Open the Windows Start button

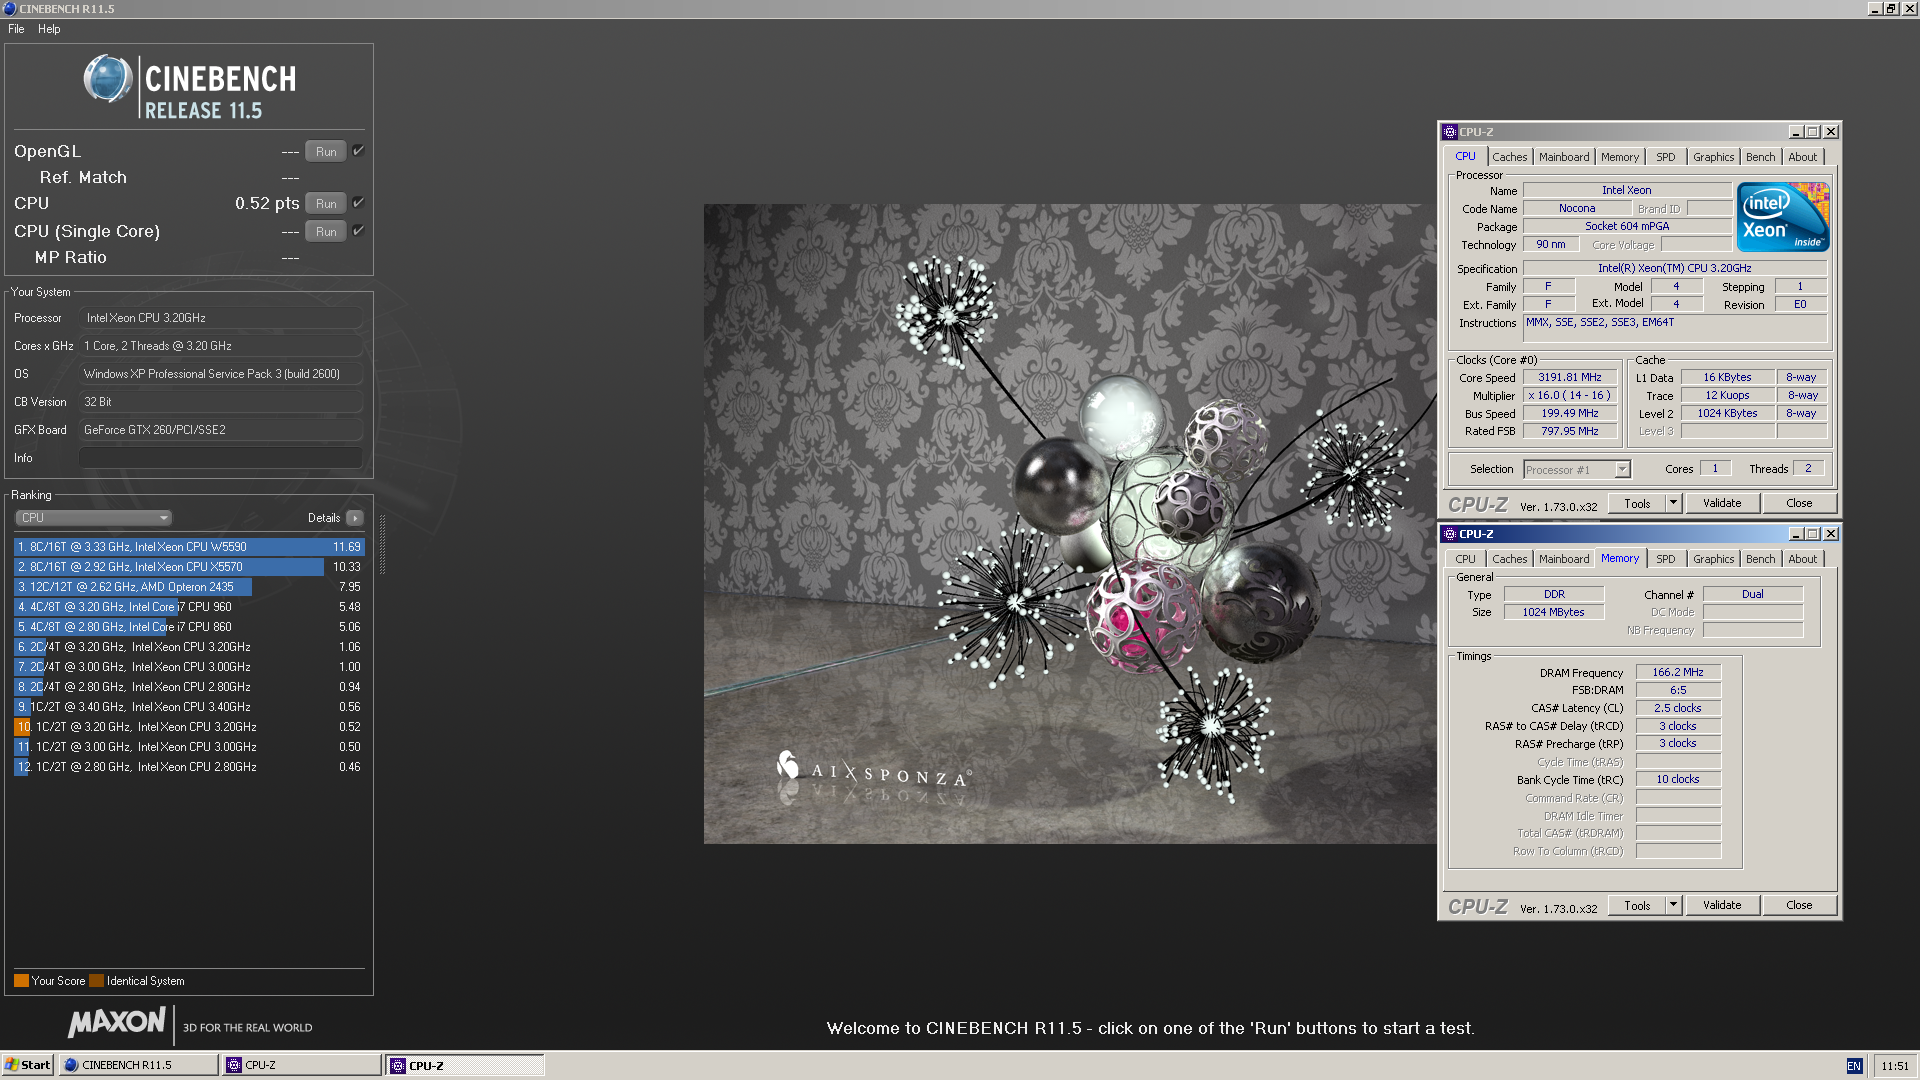click(27, 1065)
